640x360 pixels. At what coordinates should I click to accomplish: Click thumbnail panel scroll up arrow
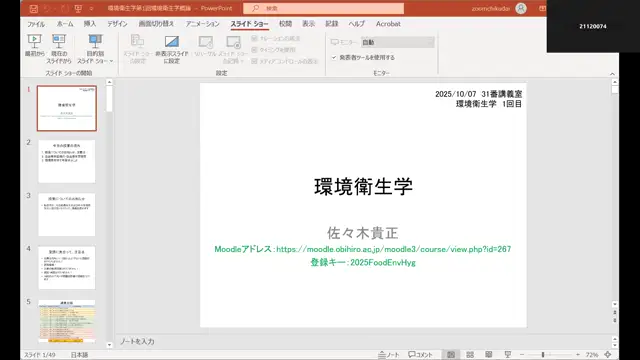(x=109, y=82)
